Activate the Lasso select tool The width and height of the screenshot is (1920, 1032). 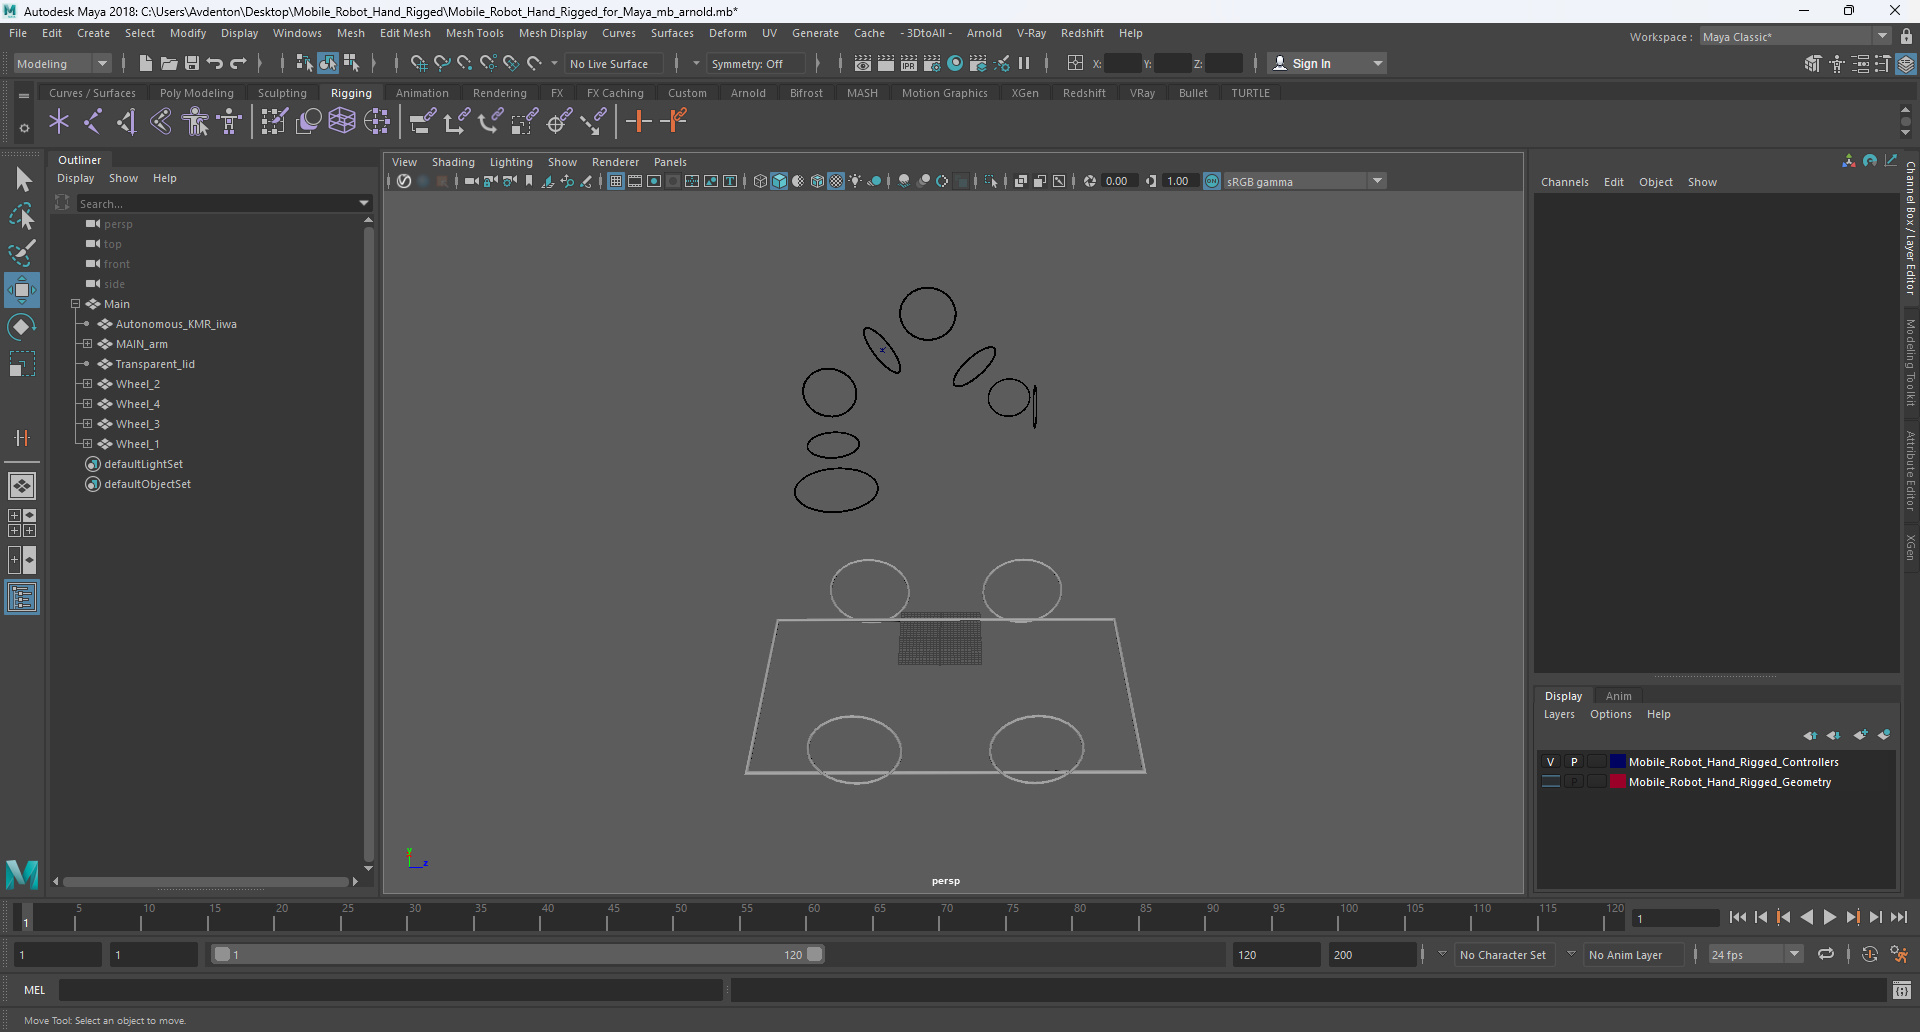tap(22, 216)
